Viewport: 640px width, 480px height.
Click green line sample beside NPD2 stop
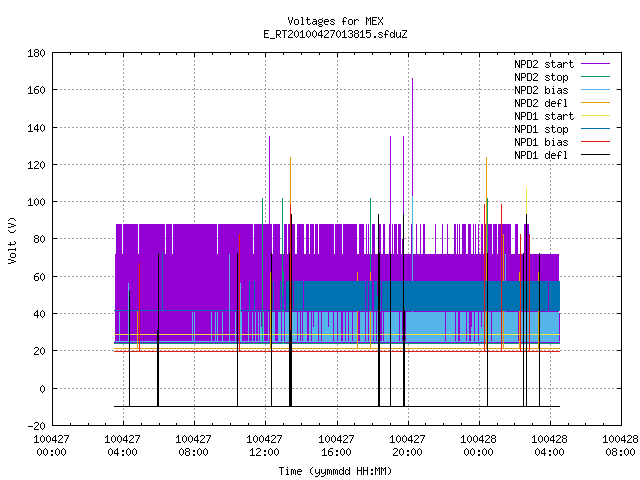(x=595, y=77)
